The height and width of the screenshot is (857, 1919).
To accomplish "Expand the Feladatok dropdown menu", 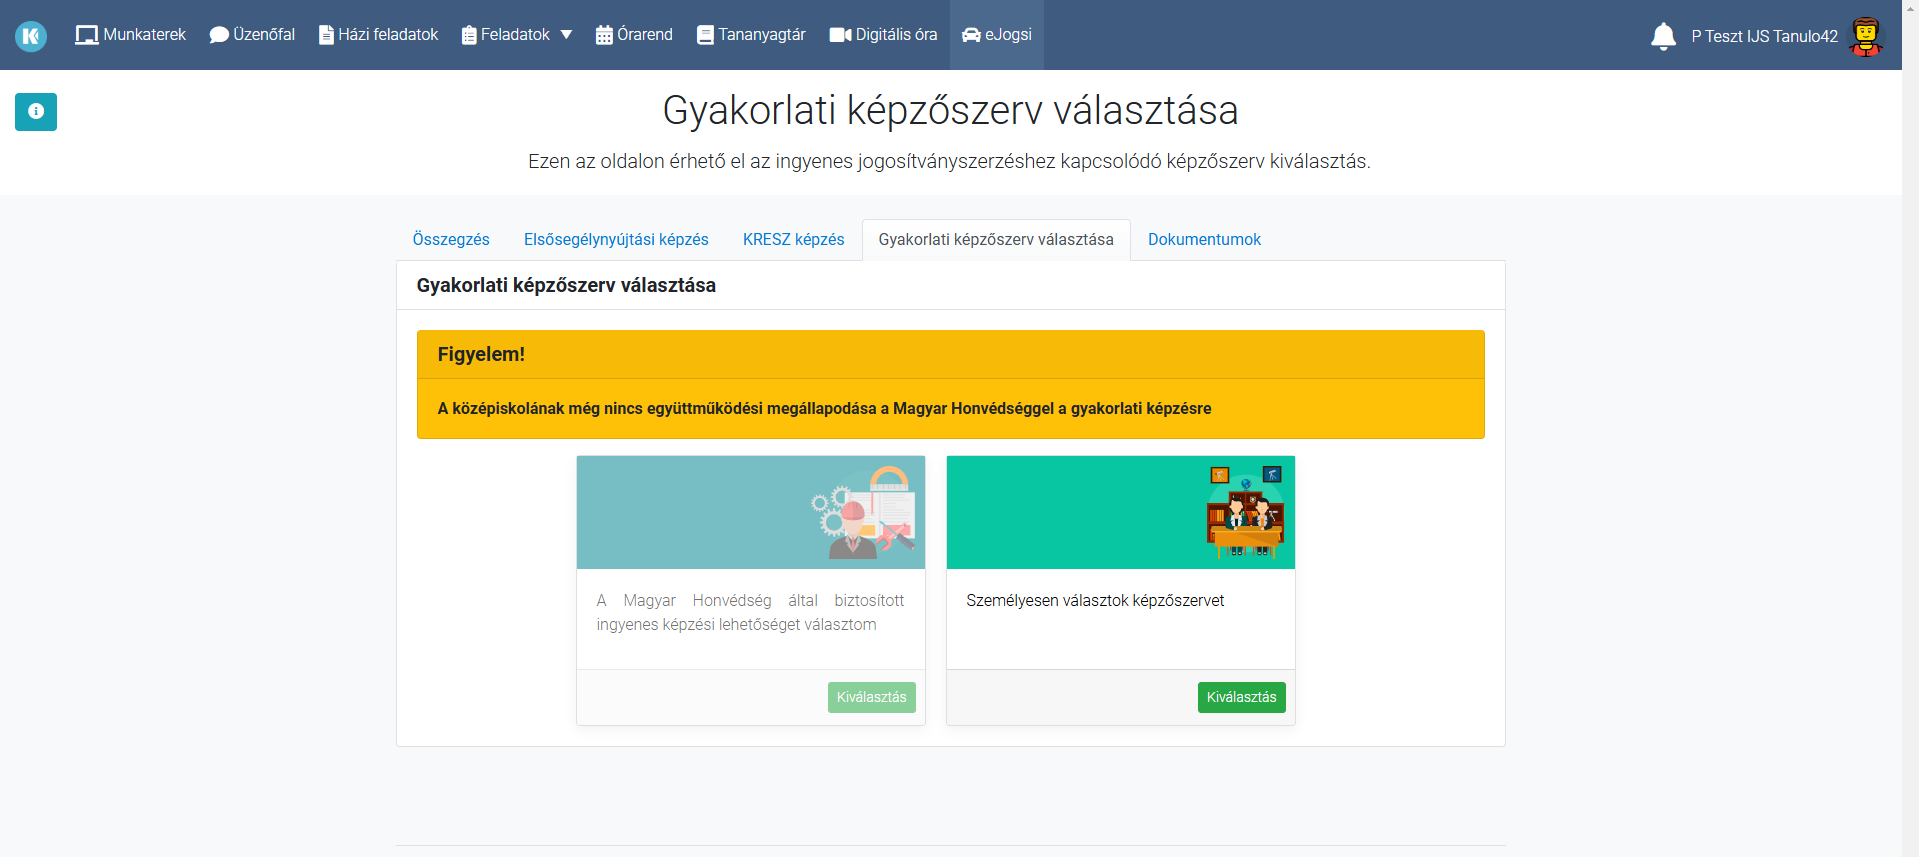I will [x=517, y=35].
